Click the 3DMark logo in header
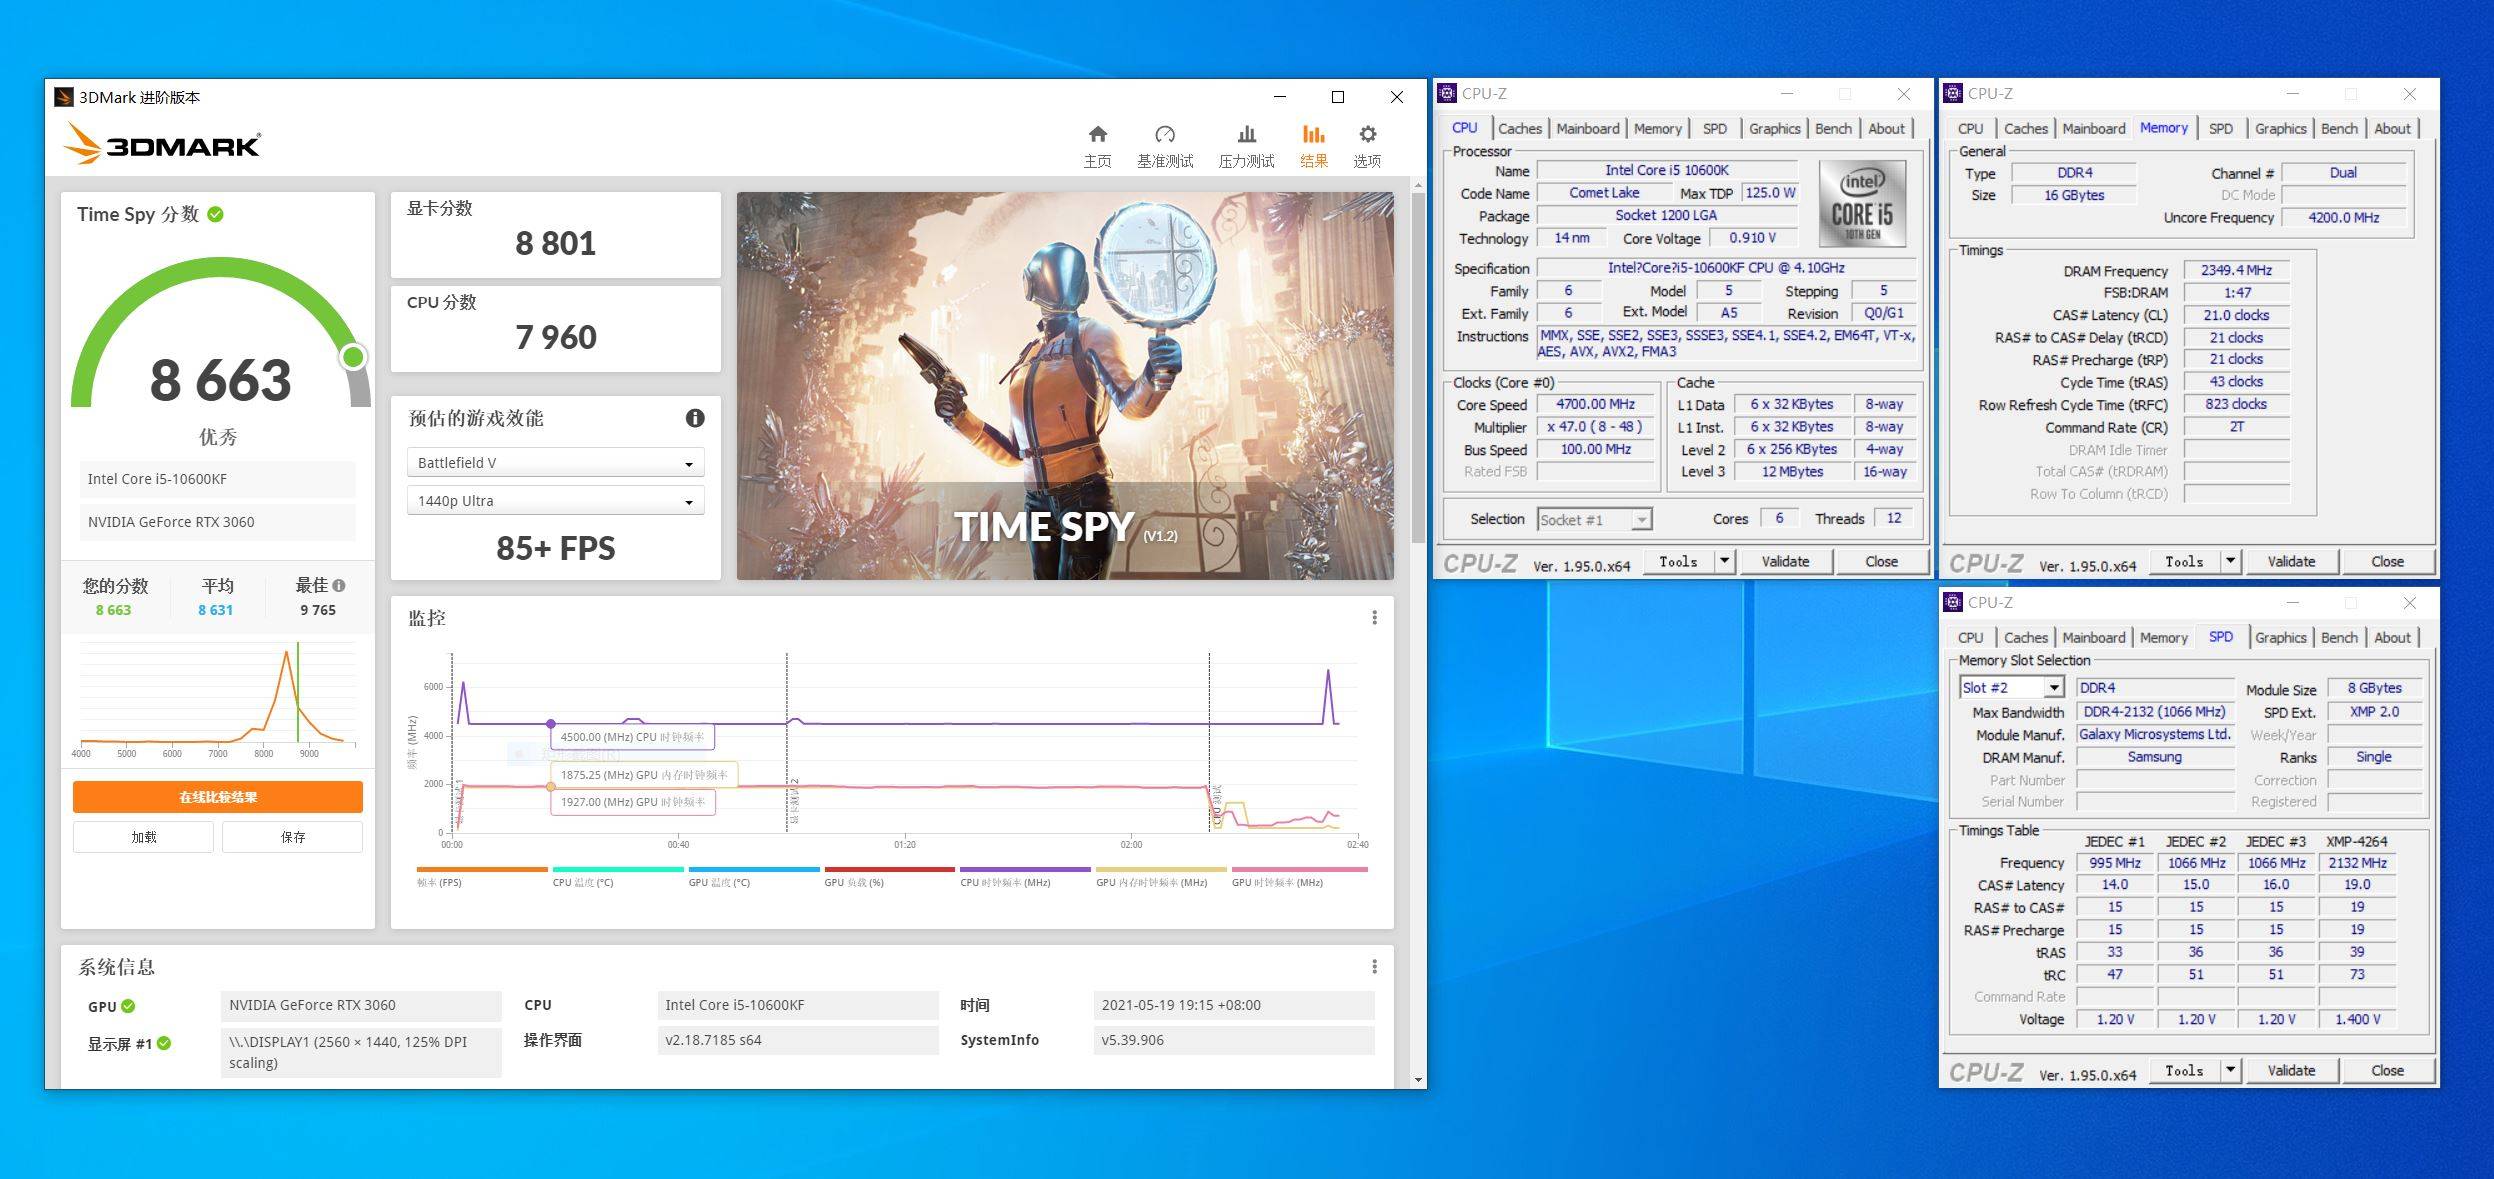This screenshot has width=2494, height=1179. [162, 145]
